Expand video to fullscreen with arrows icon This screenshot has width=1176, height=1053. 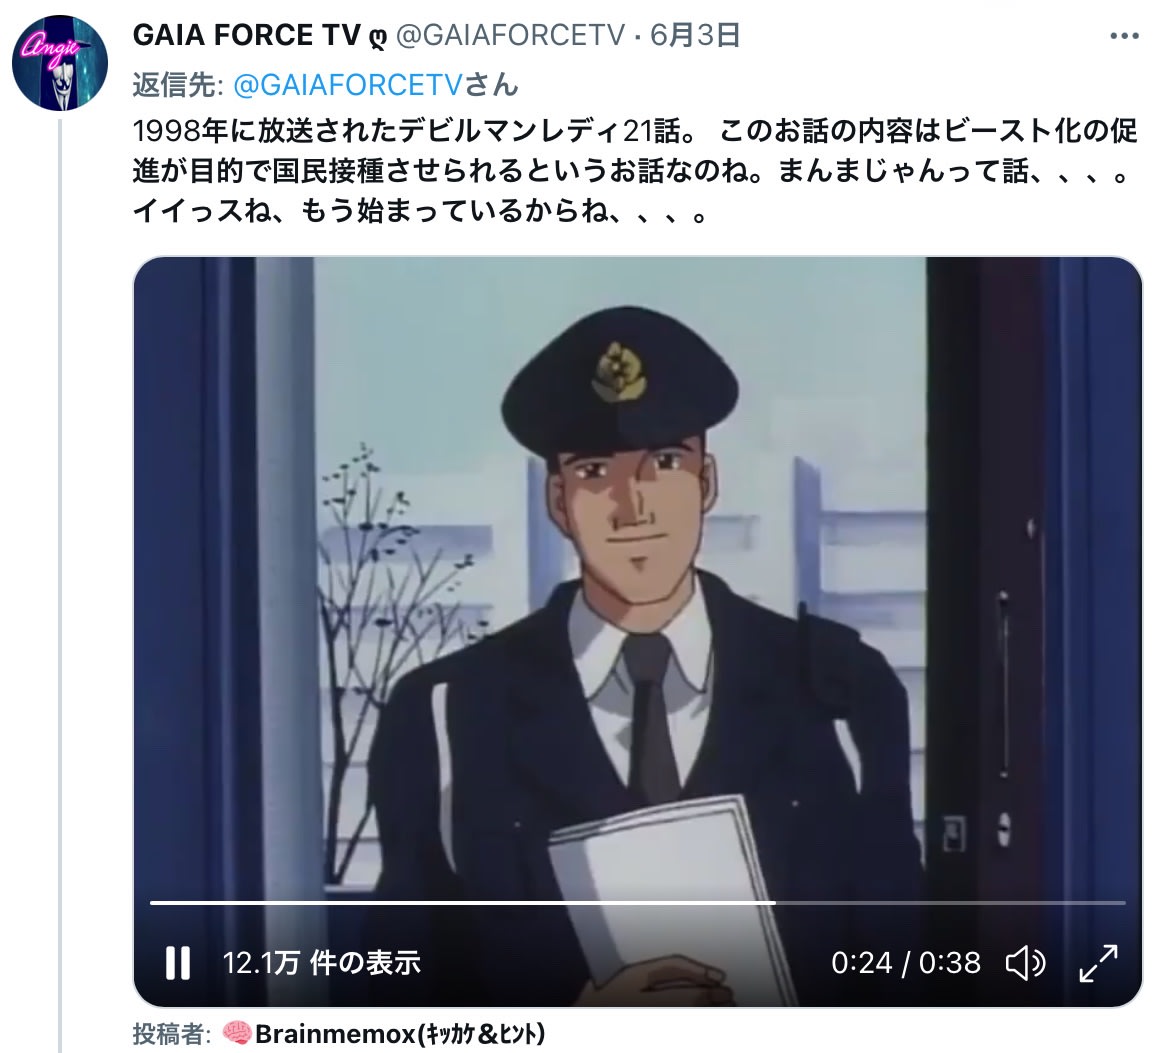coord(1099,963)
